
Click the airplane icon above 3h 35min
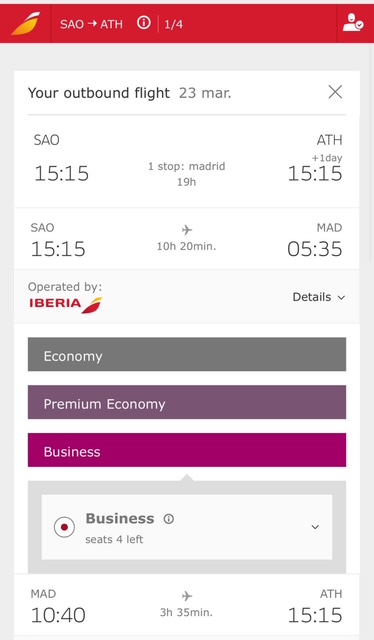187,596
